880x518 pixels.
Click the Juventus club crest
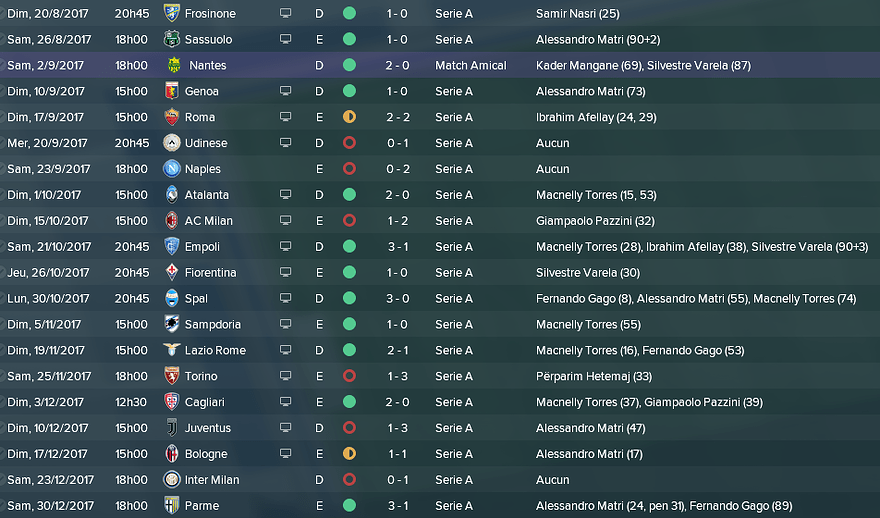pos(171,428)
